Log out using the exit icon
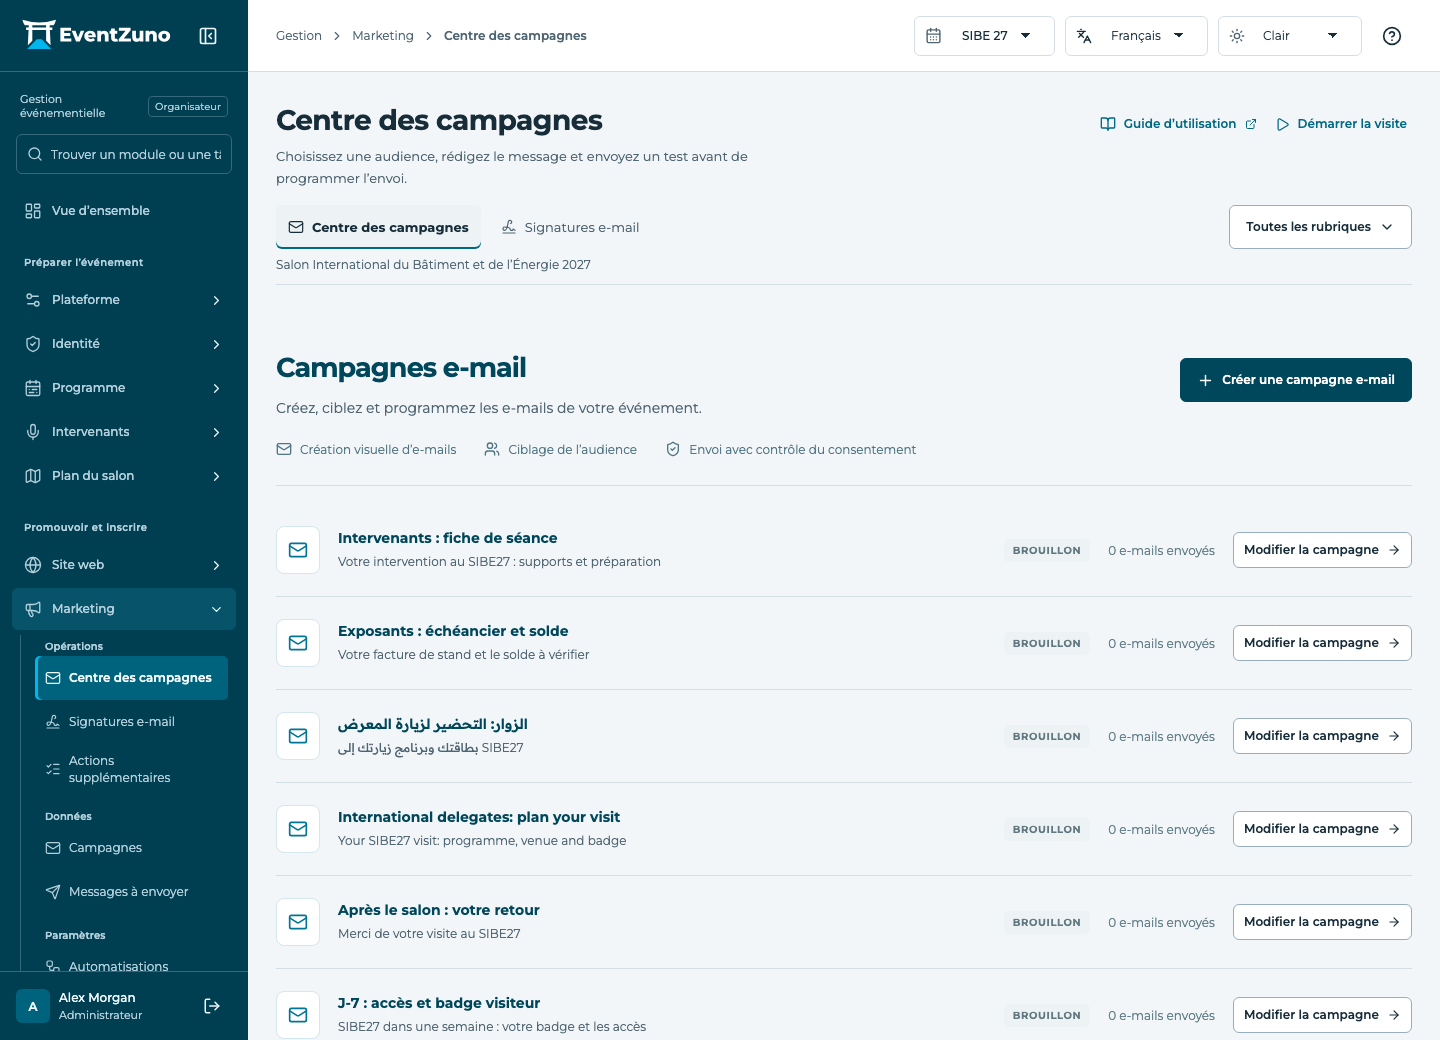Viewport: 1440px width, 1040px height. (x=212, y=1006)
